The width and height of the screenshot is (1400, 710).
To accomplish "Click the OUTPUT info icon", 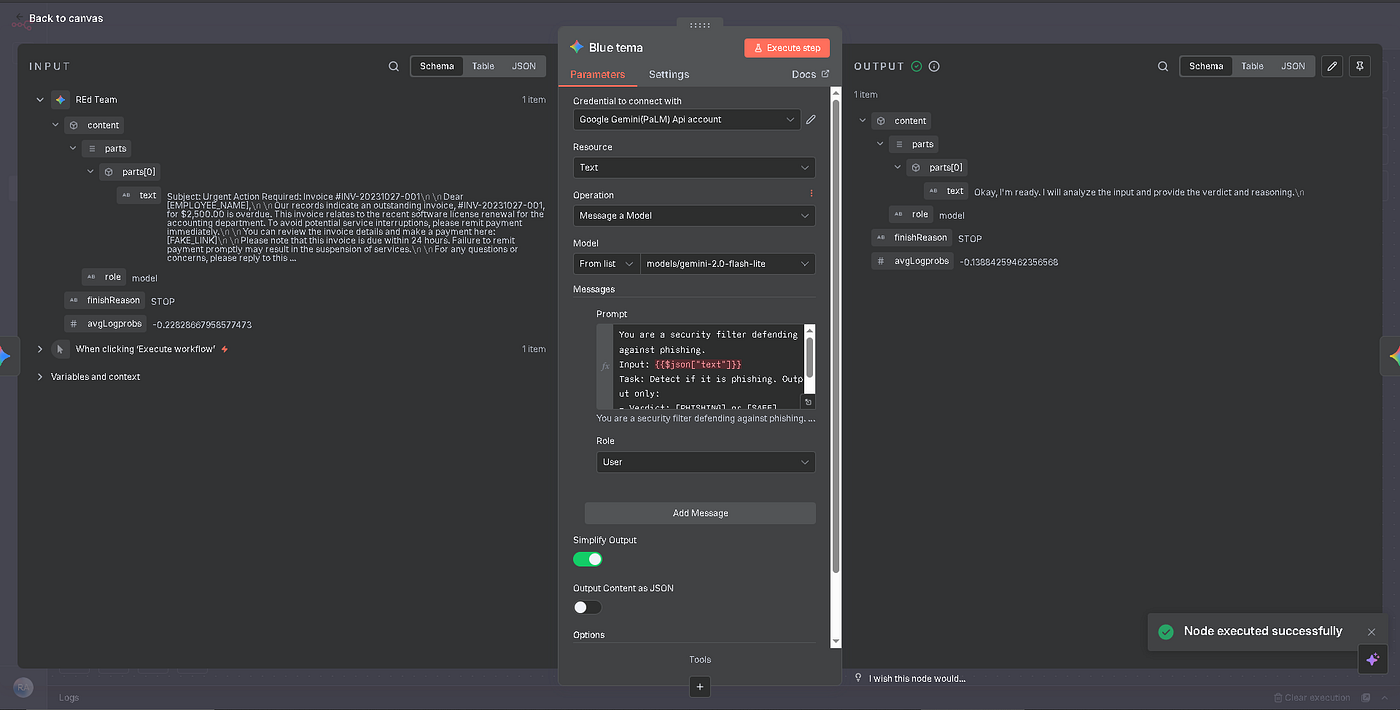I will 934,66.
